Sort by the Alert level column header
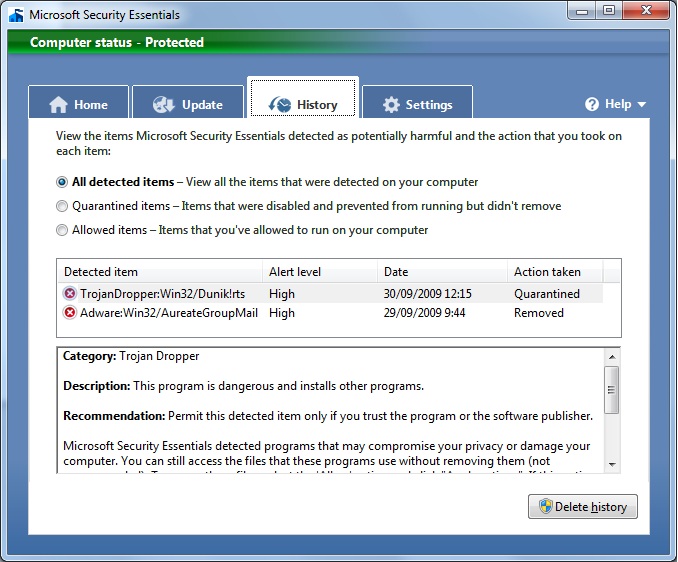The image size is (678, 562). tap(320, 272)
